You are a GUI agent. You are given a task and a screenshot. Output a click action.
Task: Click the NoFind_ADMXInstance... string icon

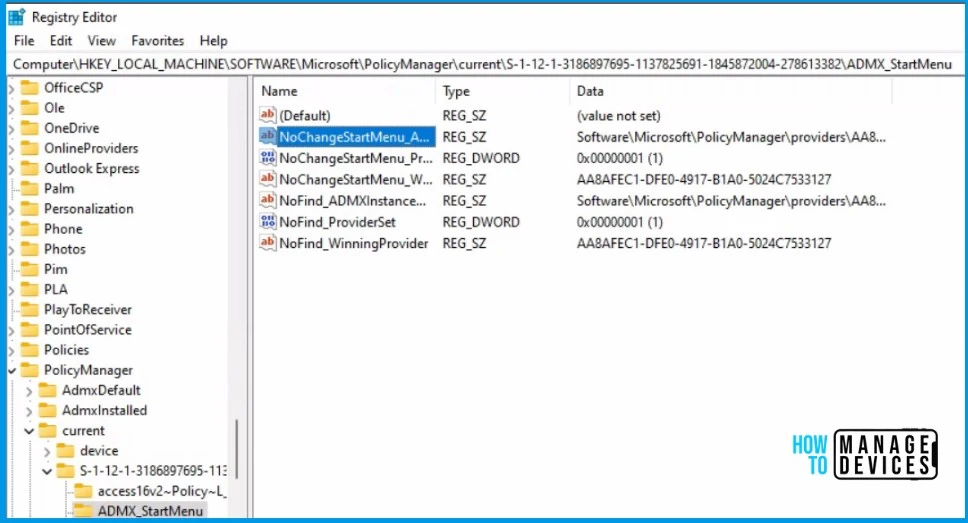point(267,200)
